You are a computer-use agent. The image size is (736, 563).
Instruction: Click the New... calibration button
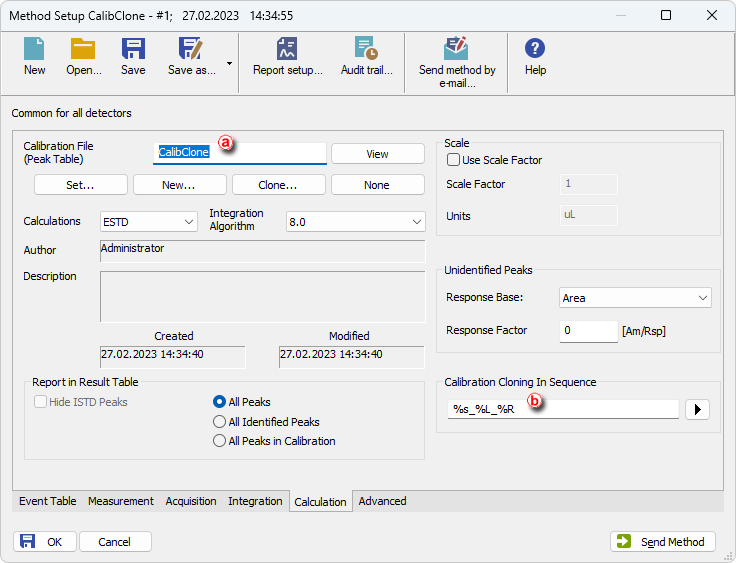tap(179, 185)
